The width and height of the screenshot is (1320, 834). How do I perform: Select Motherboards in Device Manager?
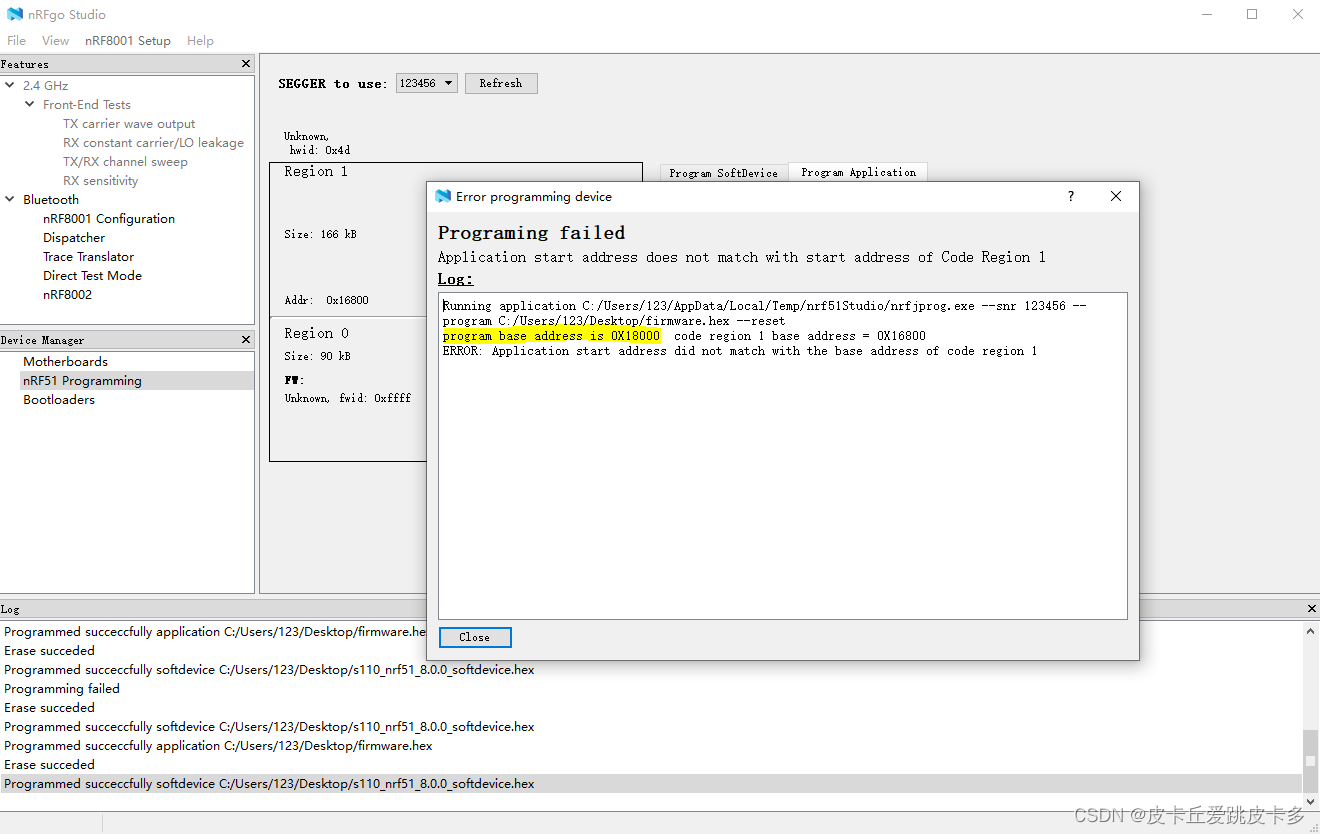point(65,362)
